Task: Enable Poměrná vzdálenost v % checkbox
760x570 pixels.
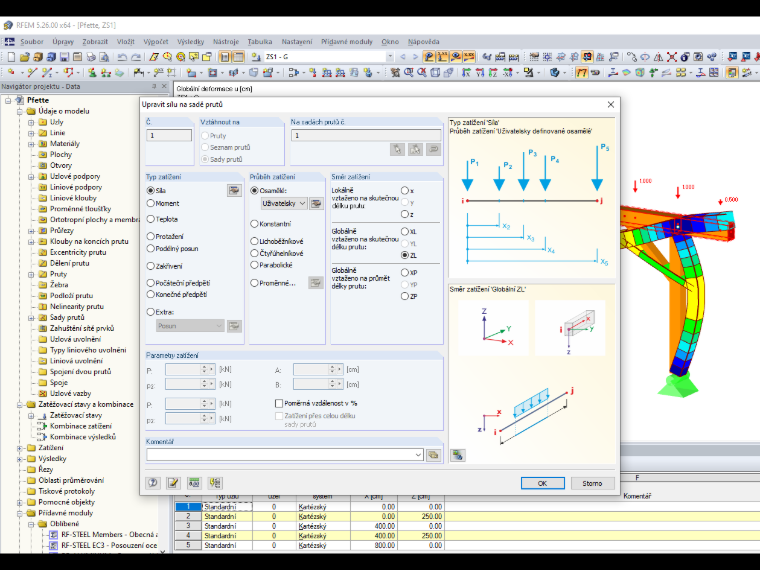Action: 279,403
